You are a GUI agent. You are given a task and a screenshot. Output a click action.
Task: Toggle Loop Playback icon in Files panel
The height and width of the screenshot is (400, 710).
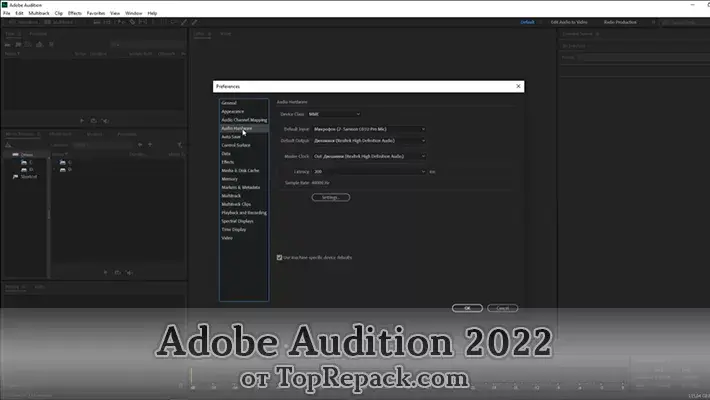(x=94, y=121)
